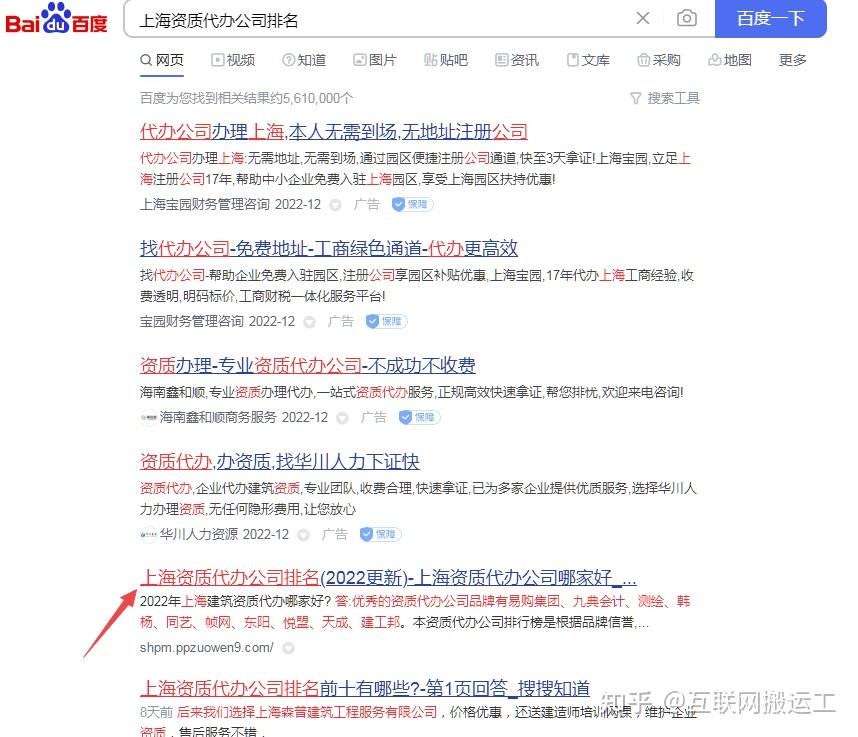This screenshot has height=737, width=858.
Task: Expand dropdown arrow beside 海南鑫和顺商务服务
Action: tap(343, 419)
